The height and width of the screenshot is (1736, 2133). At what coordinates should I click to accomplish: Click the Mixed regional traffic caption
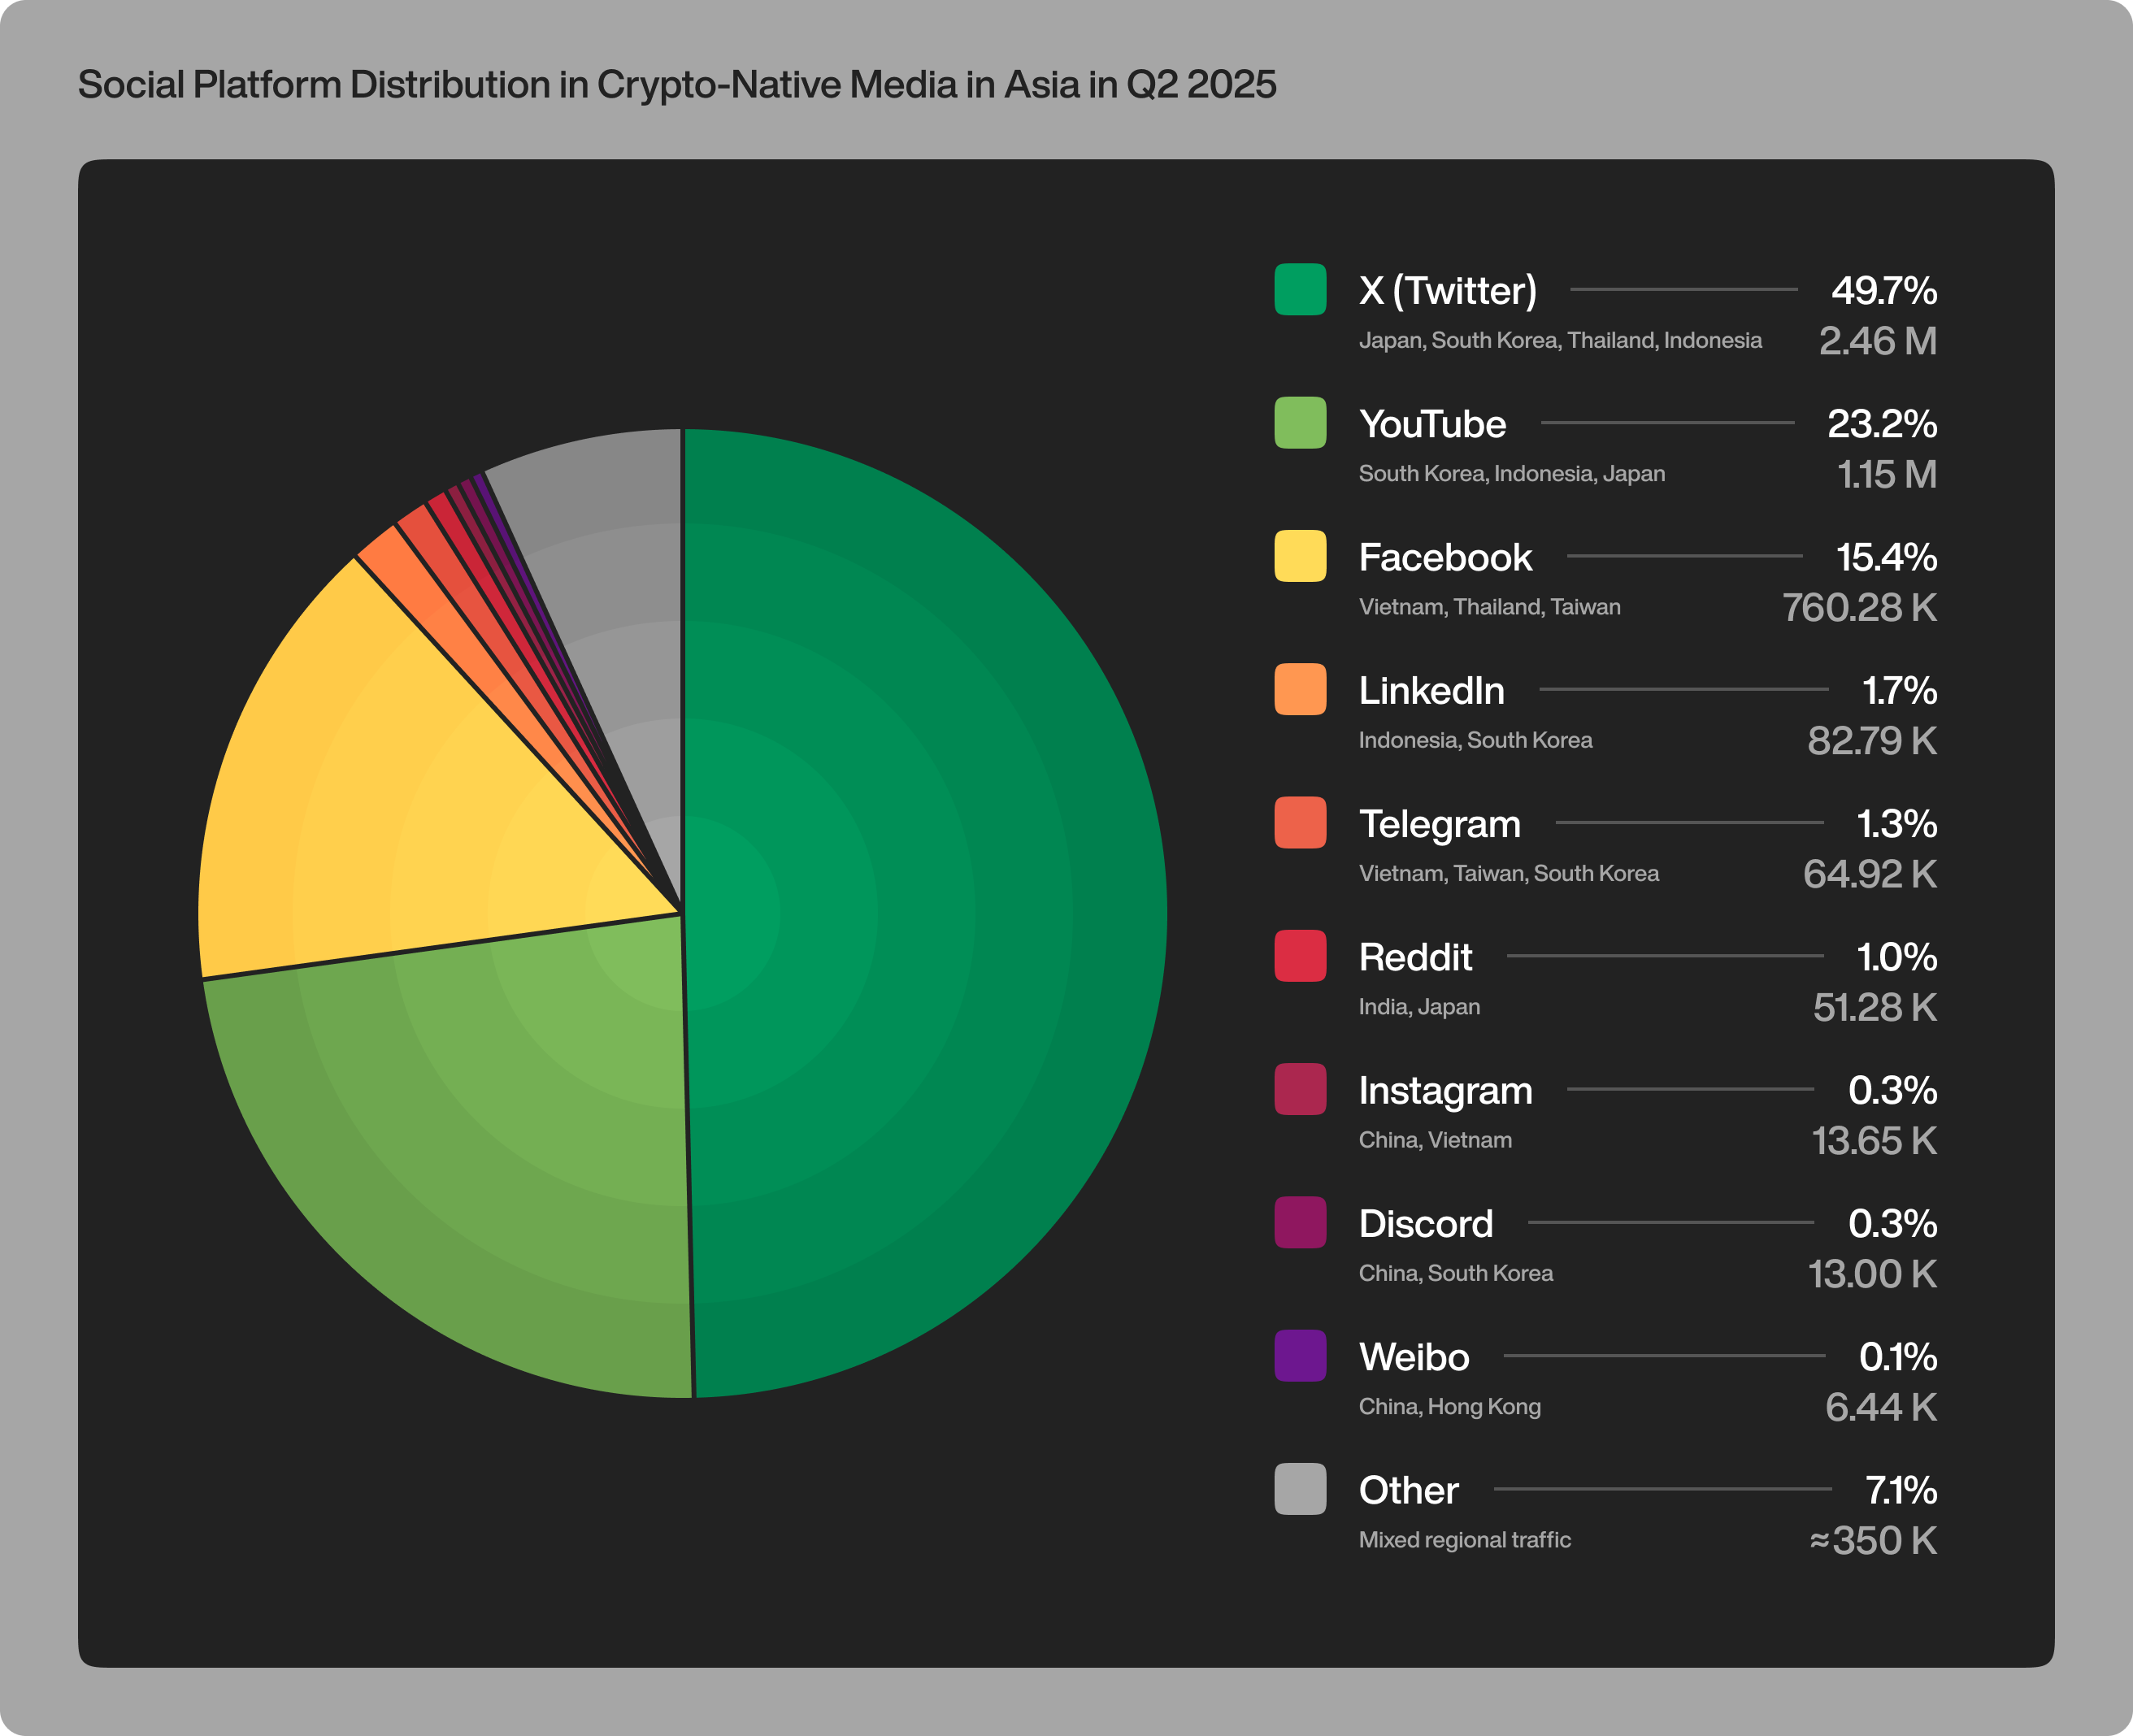pos(1464,1540)
